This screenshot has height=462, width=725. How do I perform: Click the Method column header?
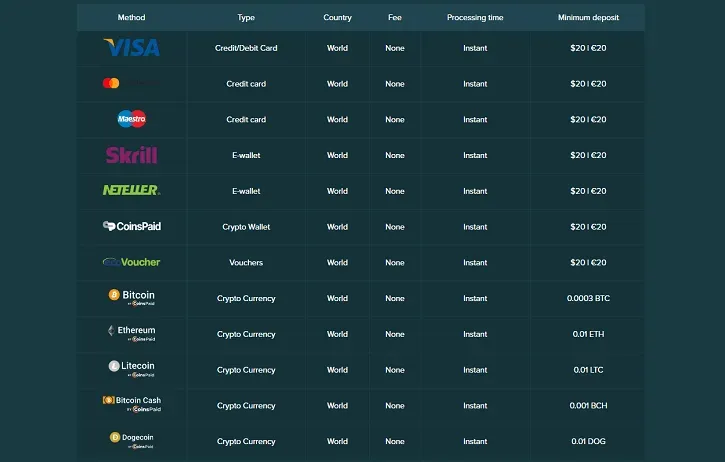click(131, 18)
